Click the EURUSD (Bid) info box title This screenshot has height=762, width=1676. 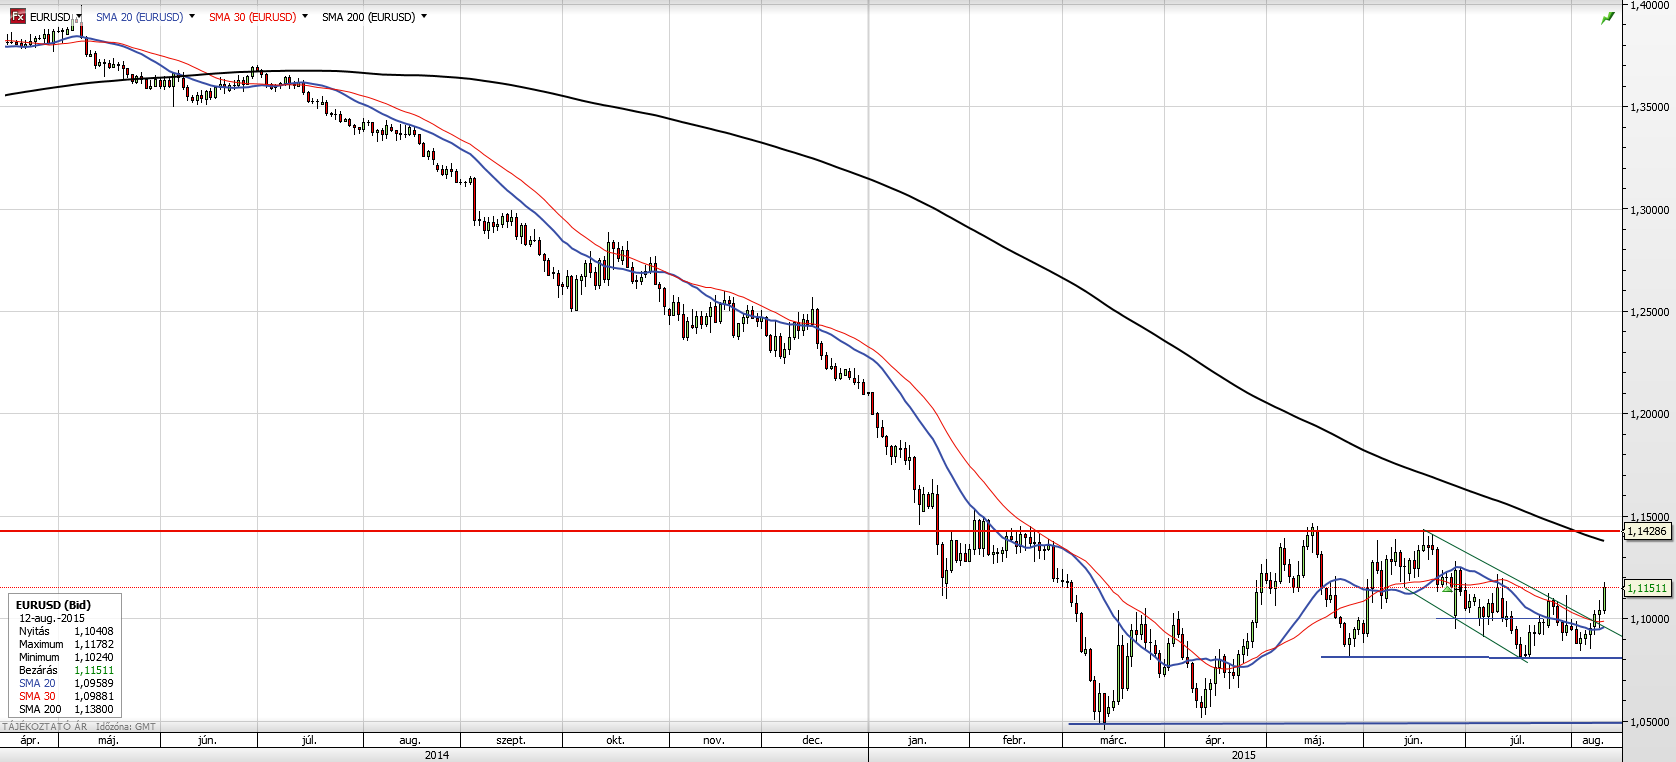53,605
